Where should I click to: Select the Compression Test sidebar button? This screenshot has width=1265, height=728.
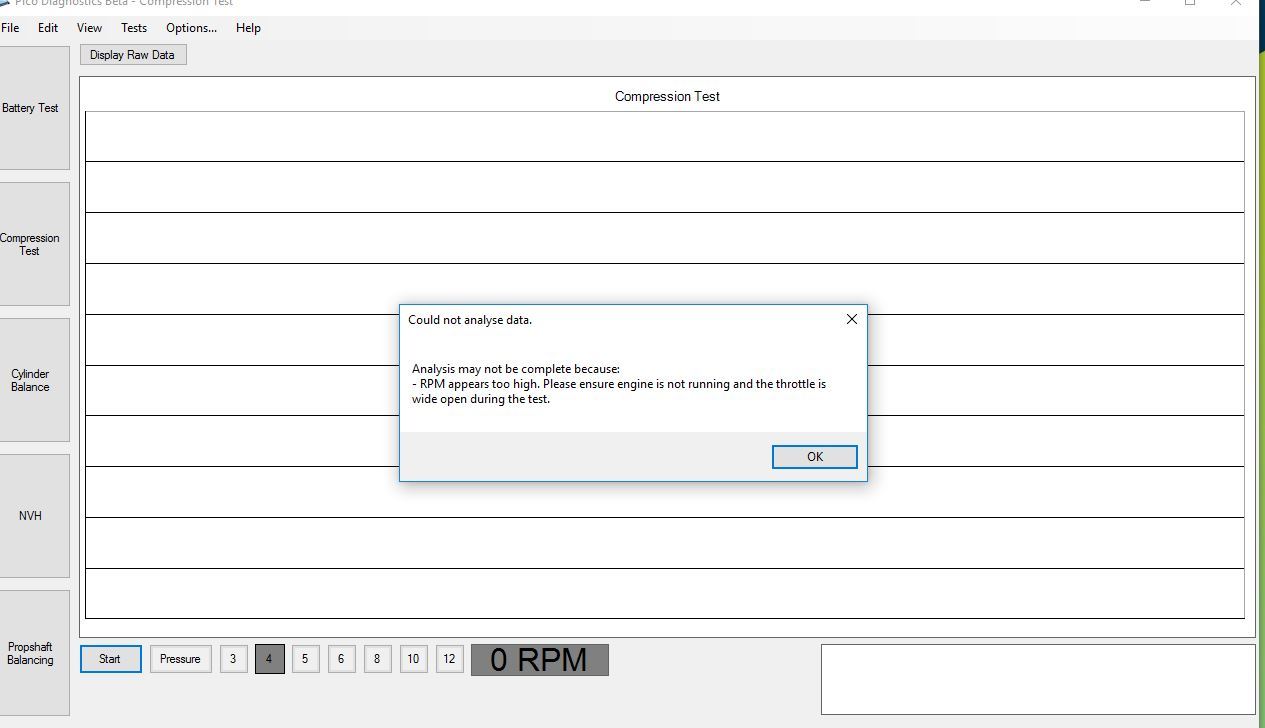(x=32, y=244)
